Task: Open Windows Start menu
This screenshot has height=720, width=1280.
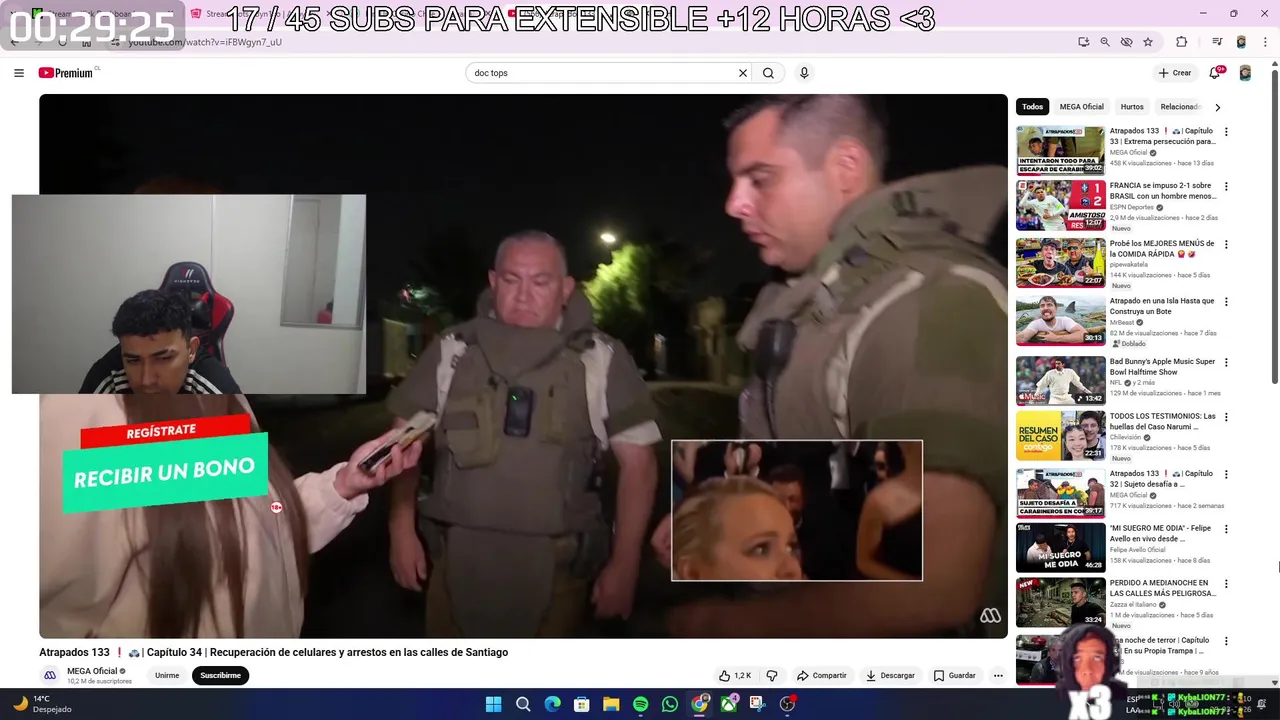Action: [x=493, y=705]
